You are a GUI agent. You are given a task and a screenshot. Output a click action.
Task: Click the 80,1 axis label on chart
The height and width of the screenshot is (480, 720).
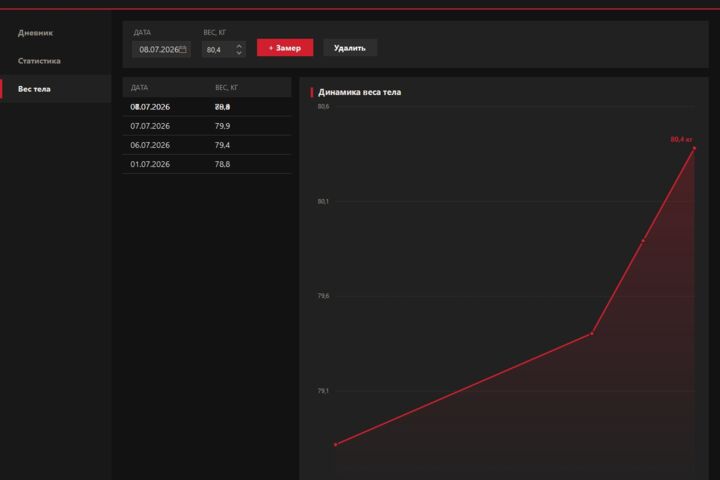[323, 202]
